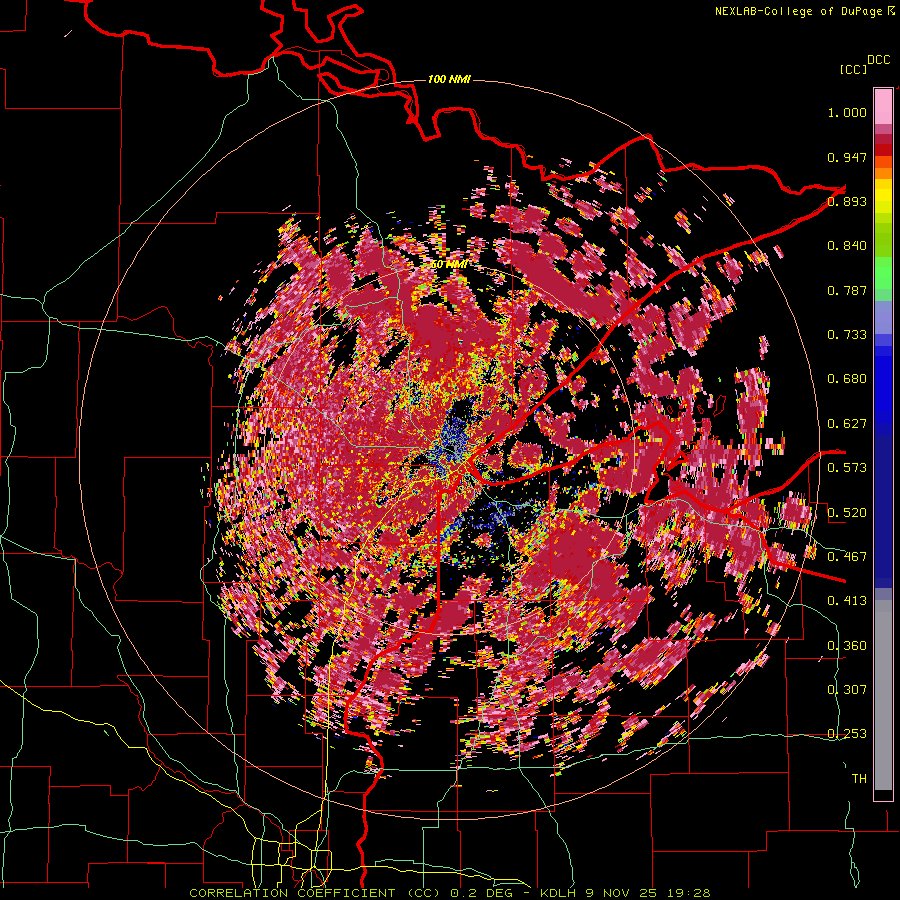The height and width of the screenshot is (900, 900).
Task: Select the 0.893 scale value
Action: click(847, 201)
